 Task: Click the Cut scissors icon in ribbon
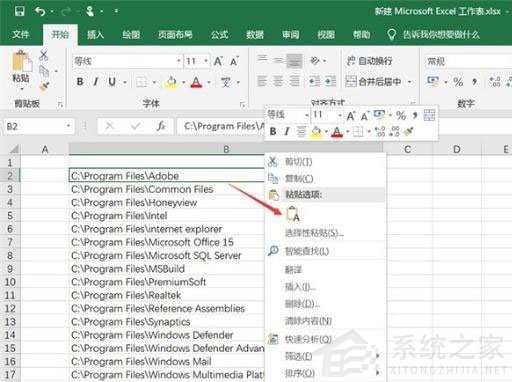(x=44, y=56)
